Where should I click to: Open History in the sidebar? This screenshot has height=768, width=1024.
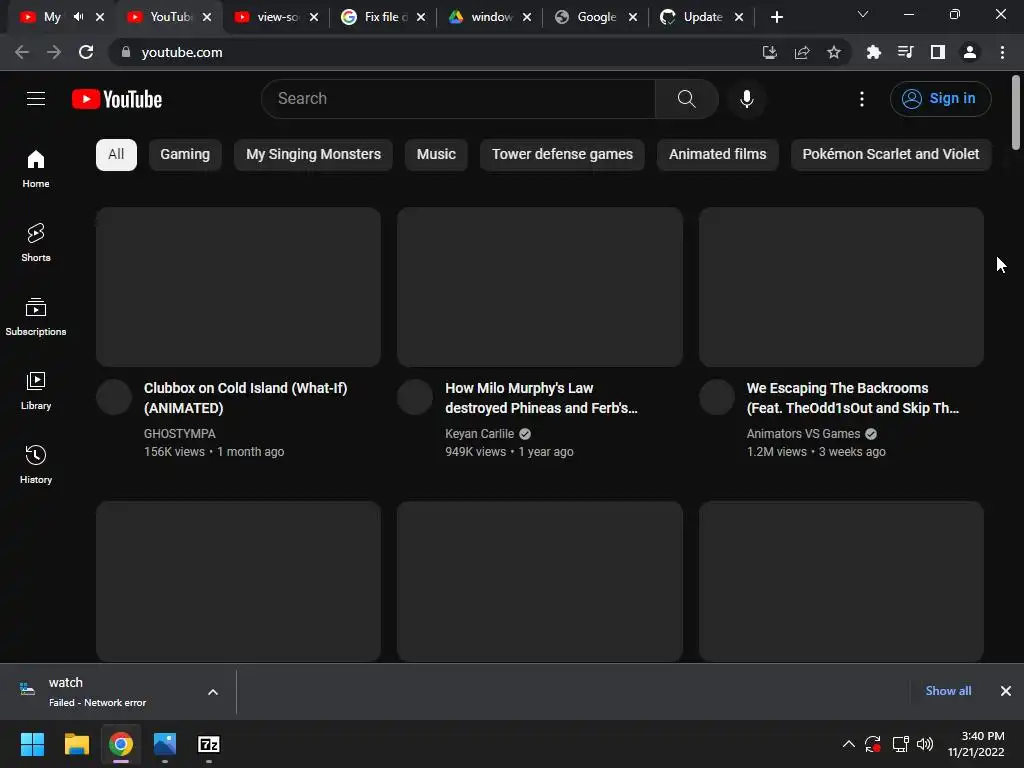click(x=36, y=464)
